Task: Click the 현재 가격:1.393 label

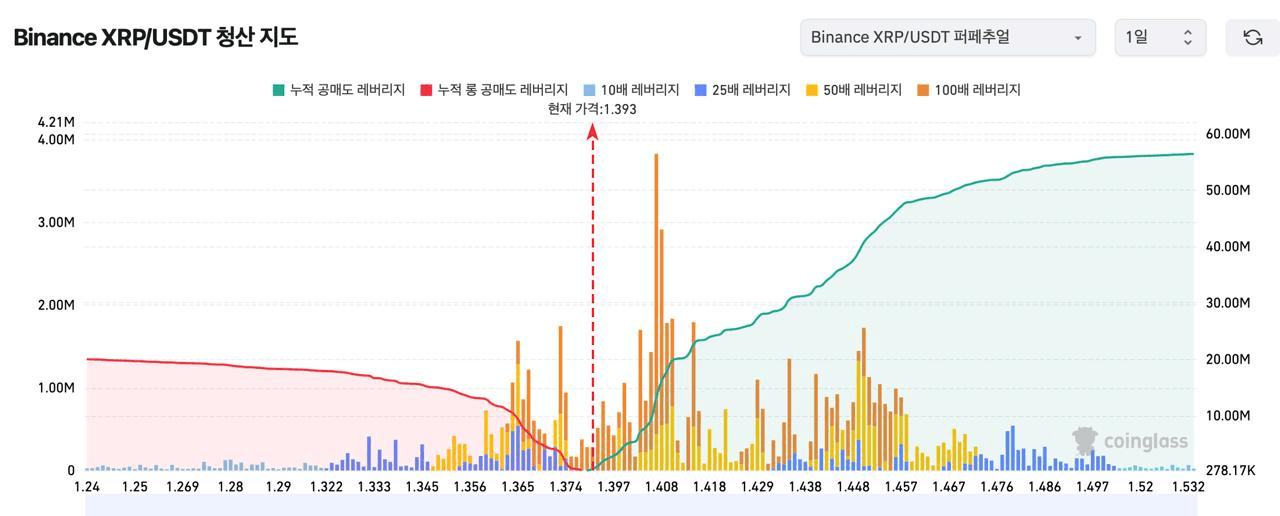Action: [x=592, y=109]
